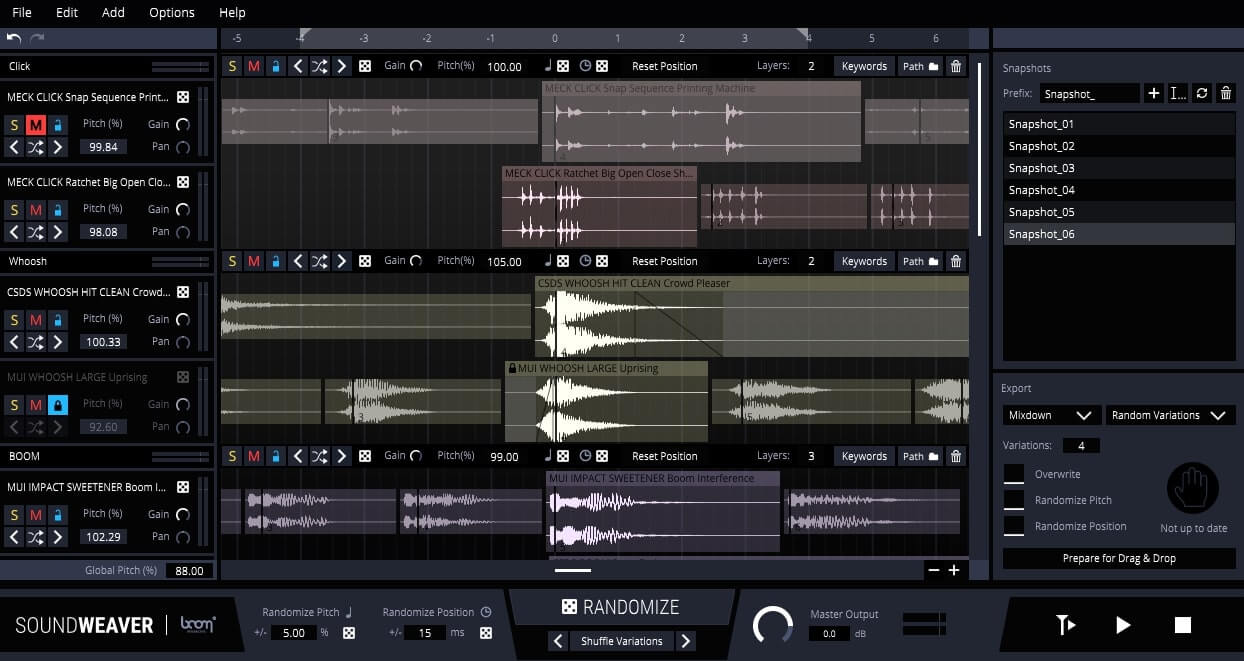Image resolution: width=1244 pixels, height=661 pixels.
Task: Open the Add menu
Action: click(113, 12)
